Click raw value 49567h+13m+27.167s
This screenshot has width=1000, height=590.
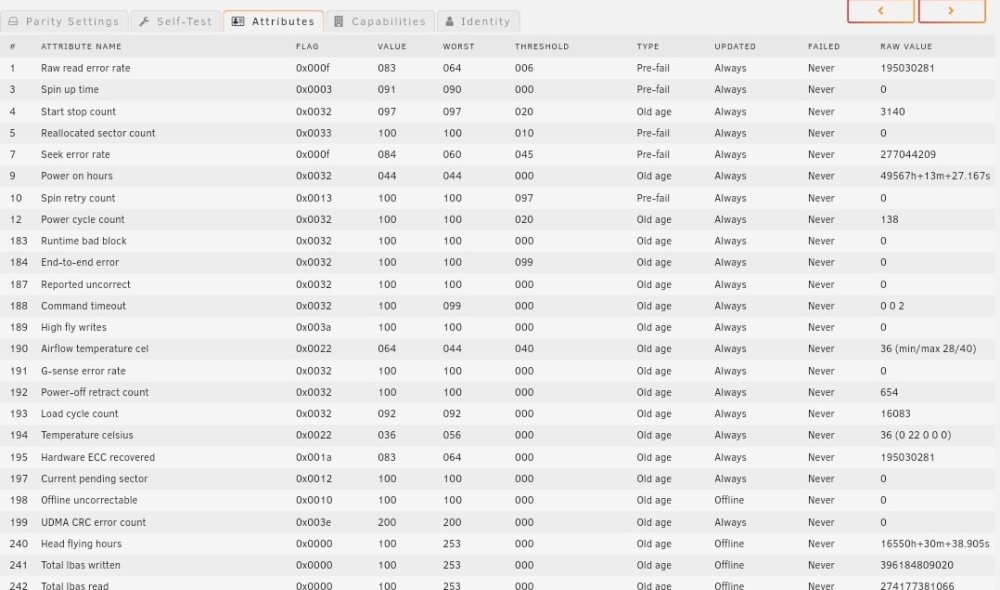pos(935,176)
